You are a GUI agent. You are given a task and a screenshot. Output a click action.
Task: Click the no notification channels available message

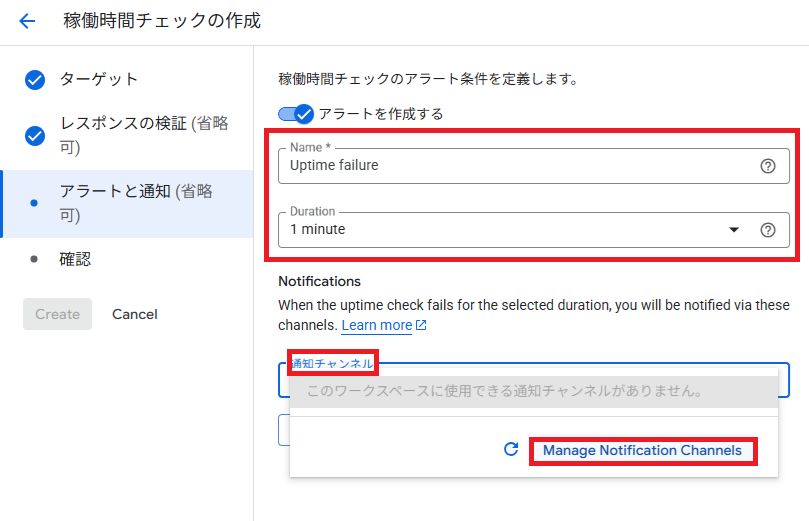pyautogui.click(x=503, y=392)
